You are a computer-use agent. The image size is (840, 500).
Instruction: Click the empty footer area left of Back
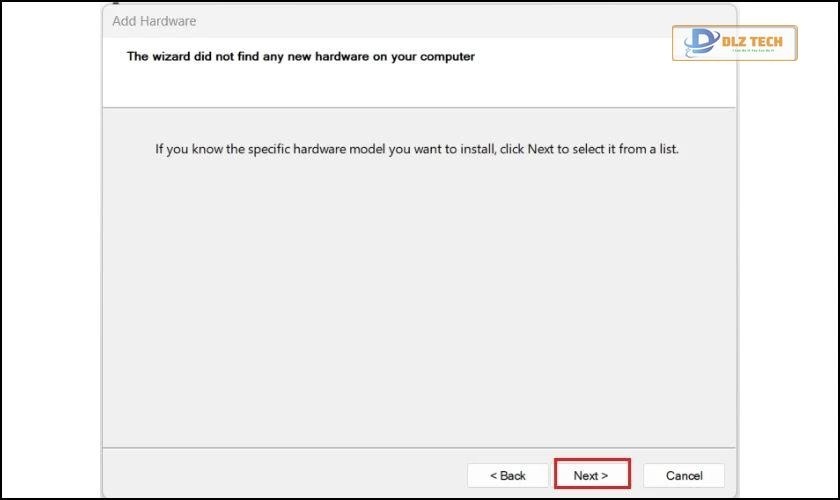pyautogui.click(x=280, y=474)
